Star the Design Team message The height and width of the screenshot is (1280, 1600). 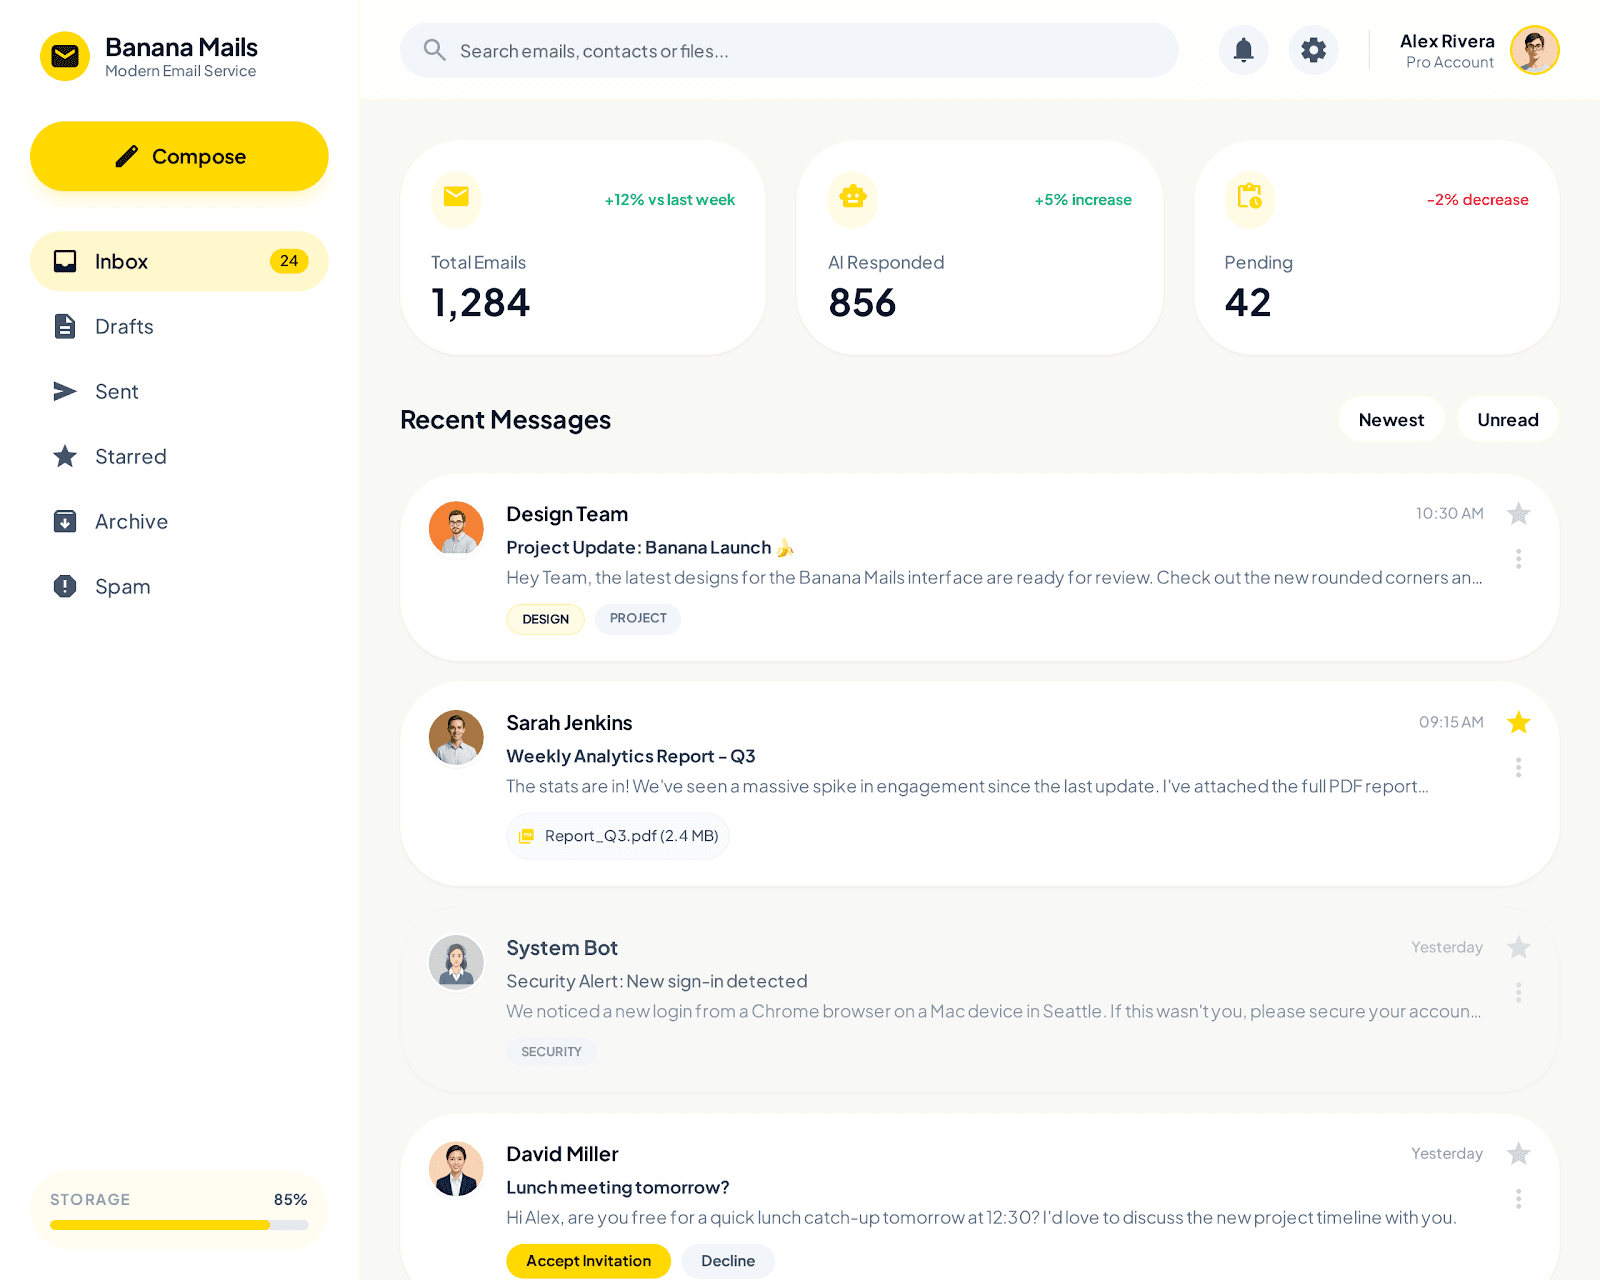[x=1519, y=513]
